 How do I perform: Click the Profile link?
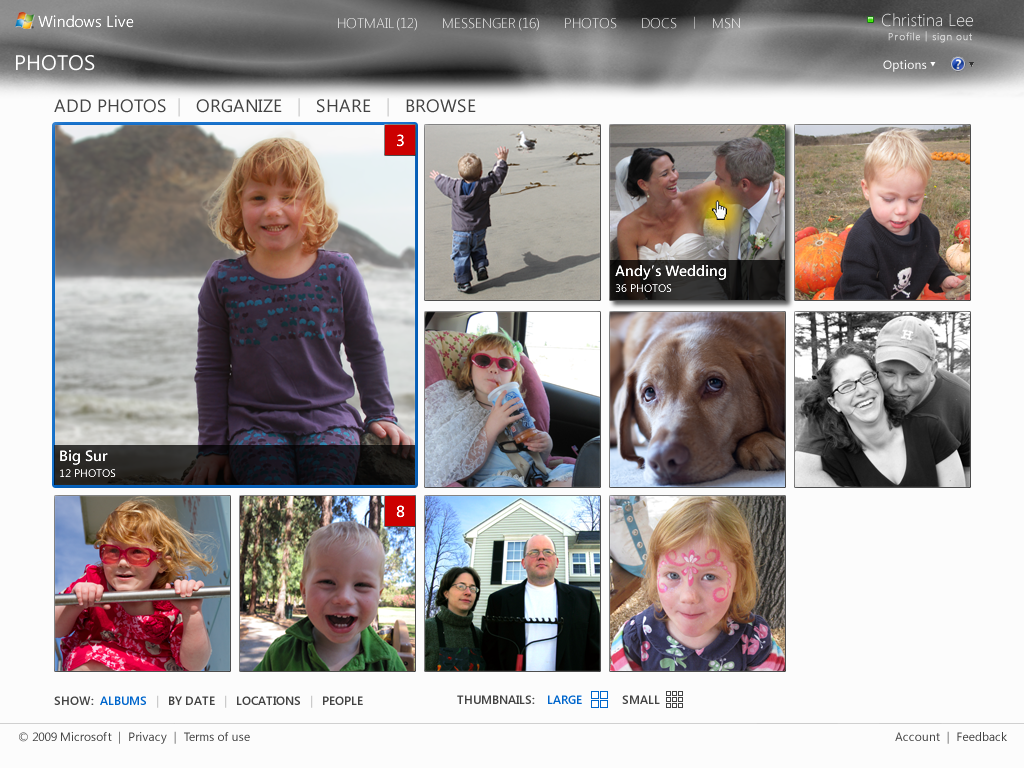[x=904, y=37]
